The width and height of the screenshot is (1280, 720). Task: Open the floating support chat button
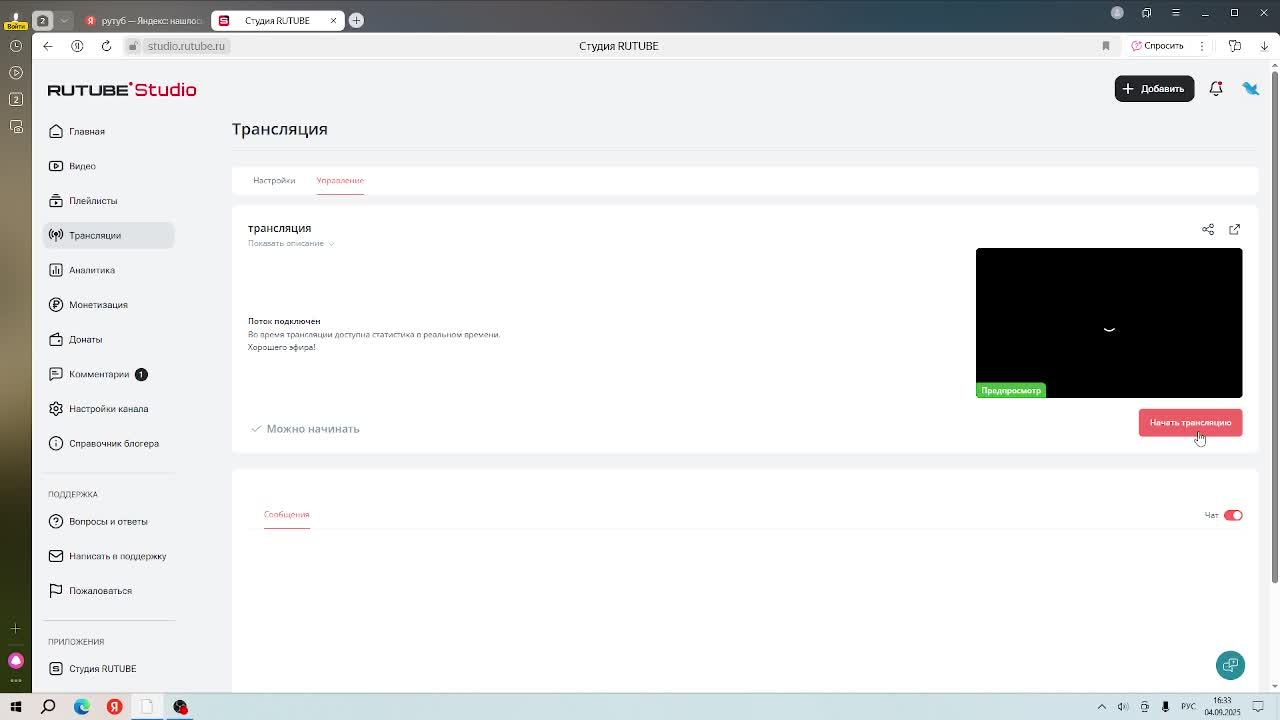[1230, 665]
